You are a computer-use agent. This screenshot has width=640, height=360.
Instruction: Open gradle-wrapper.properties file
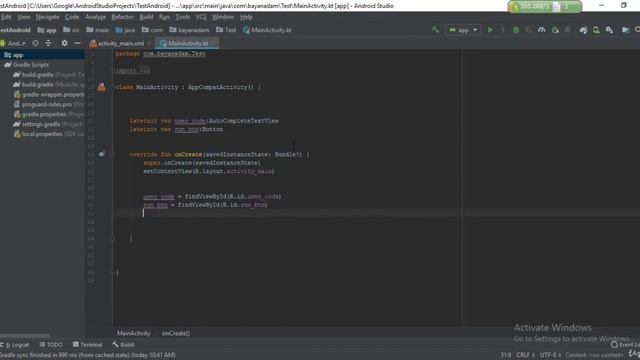tap(49, 94)
